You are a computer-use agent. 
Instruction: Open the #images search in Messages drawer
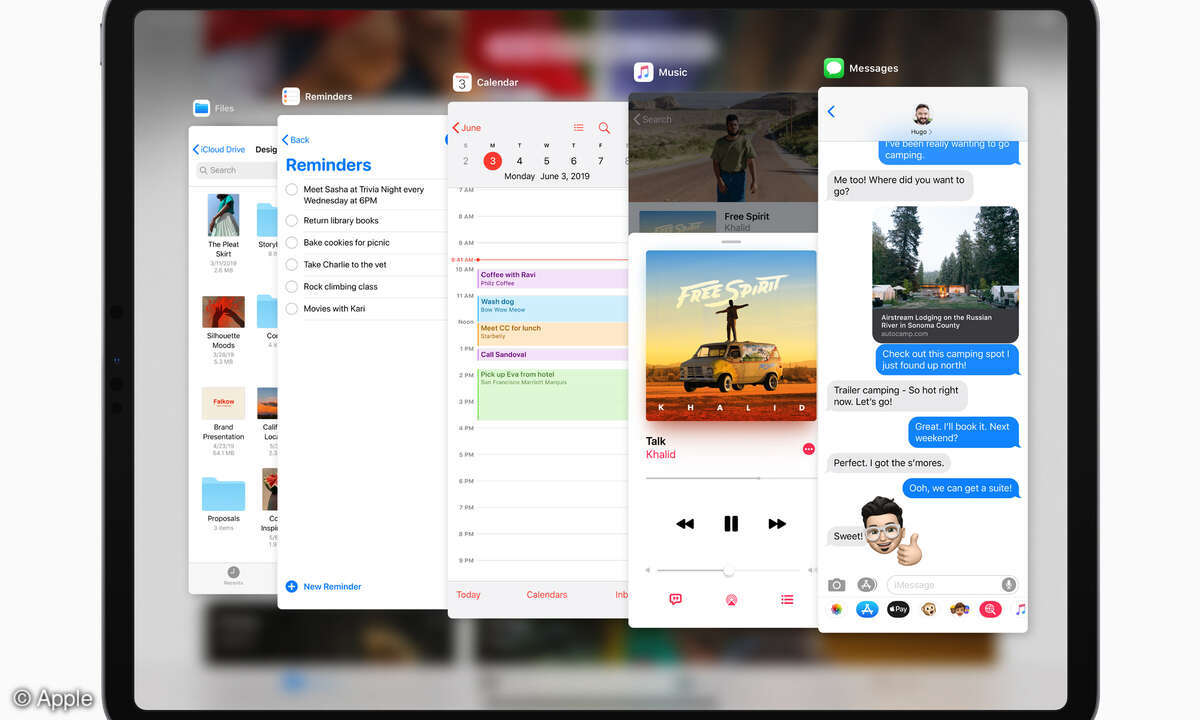(x=991, y=609)
